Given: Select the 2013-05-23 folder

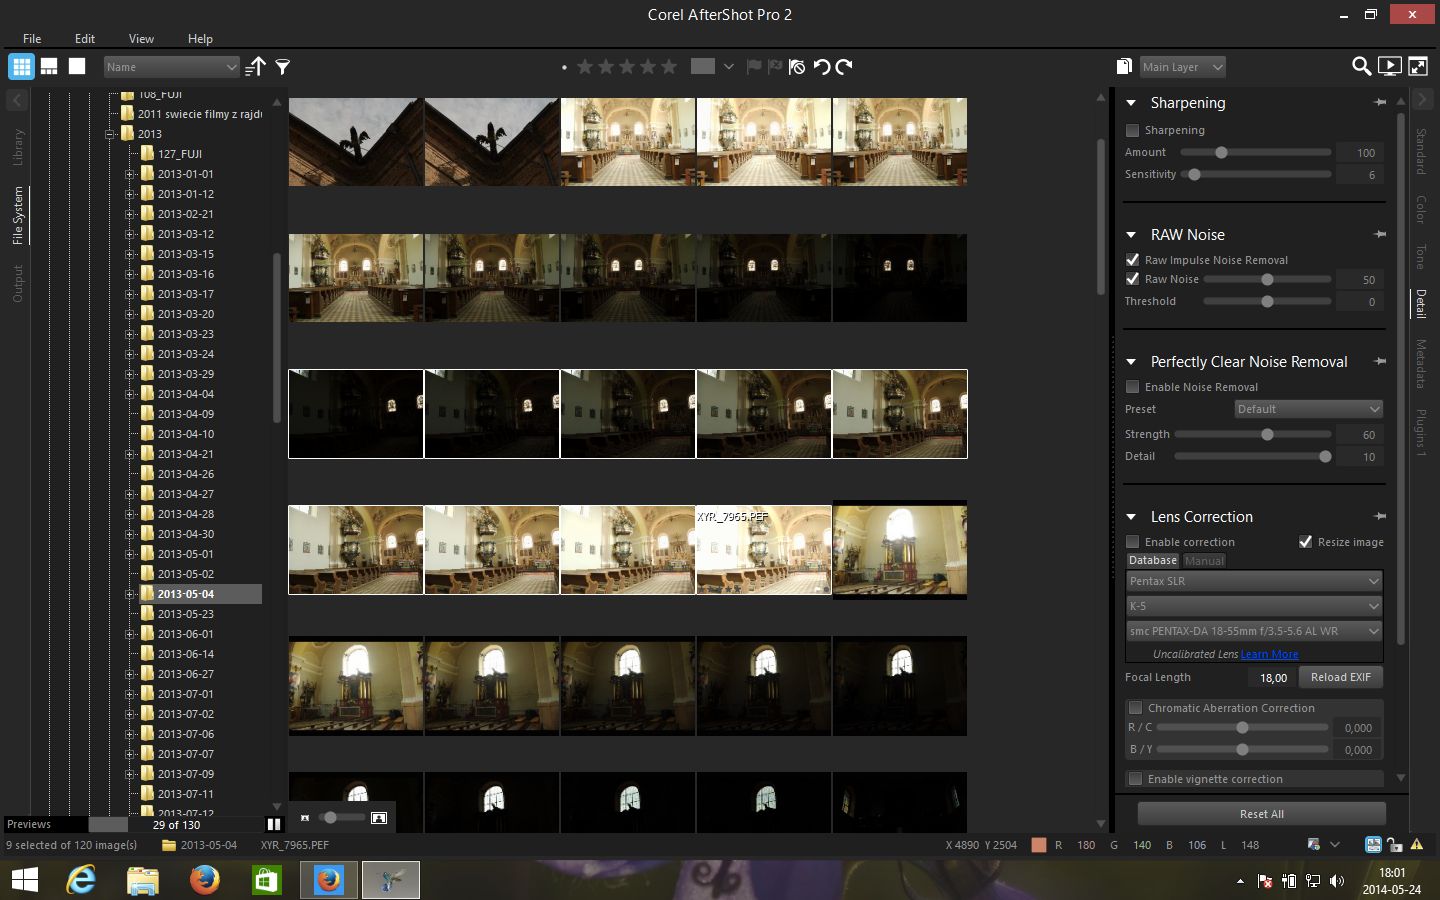Looking at the screenshot, I should [185, 614].
